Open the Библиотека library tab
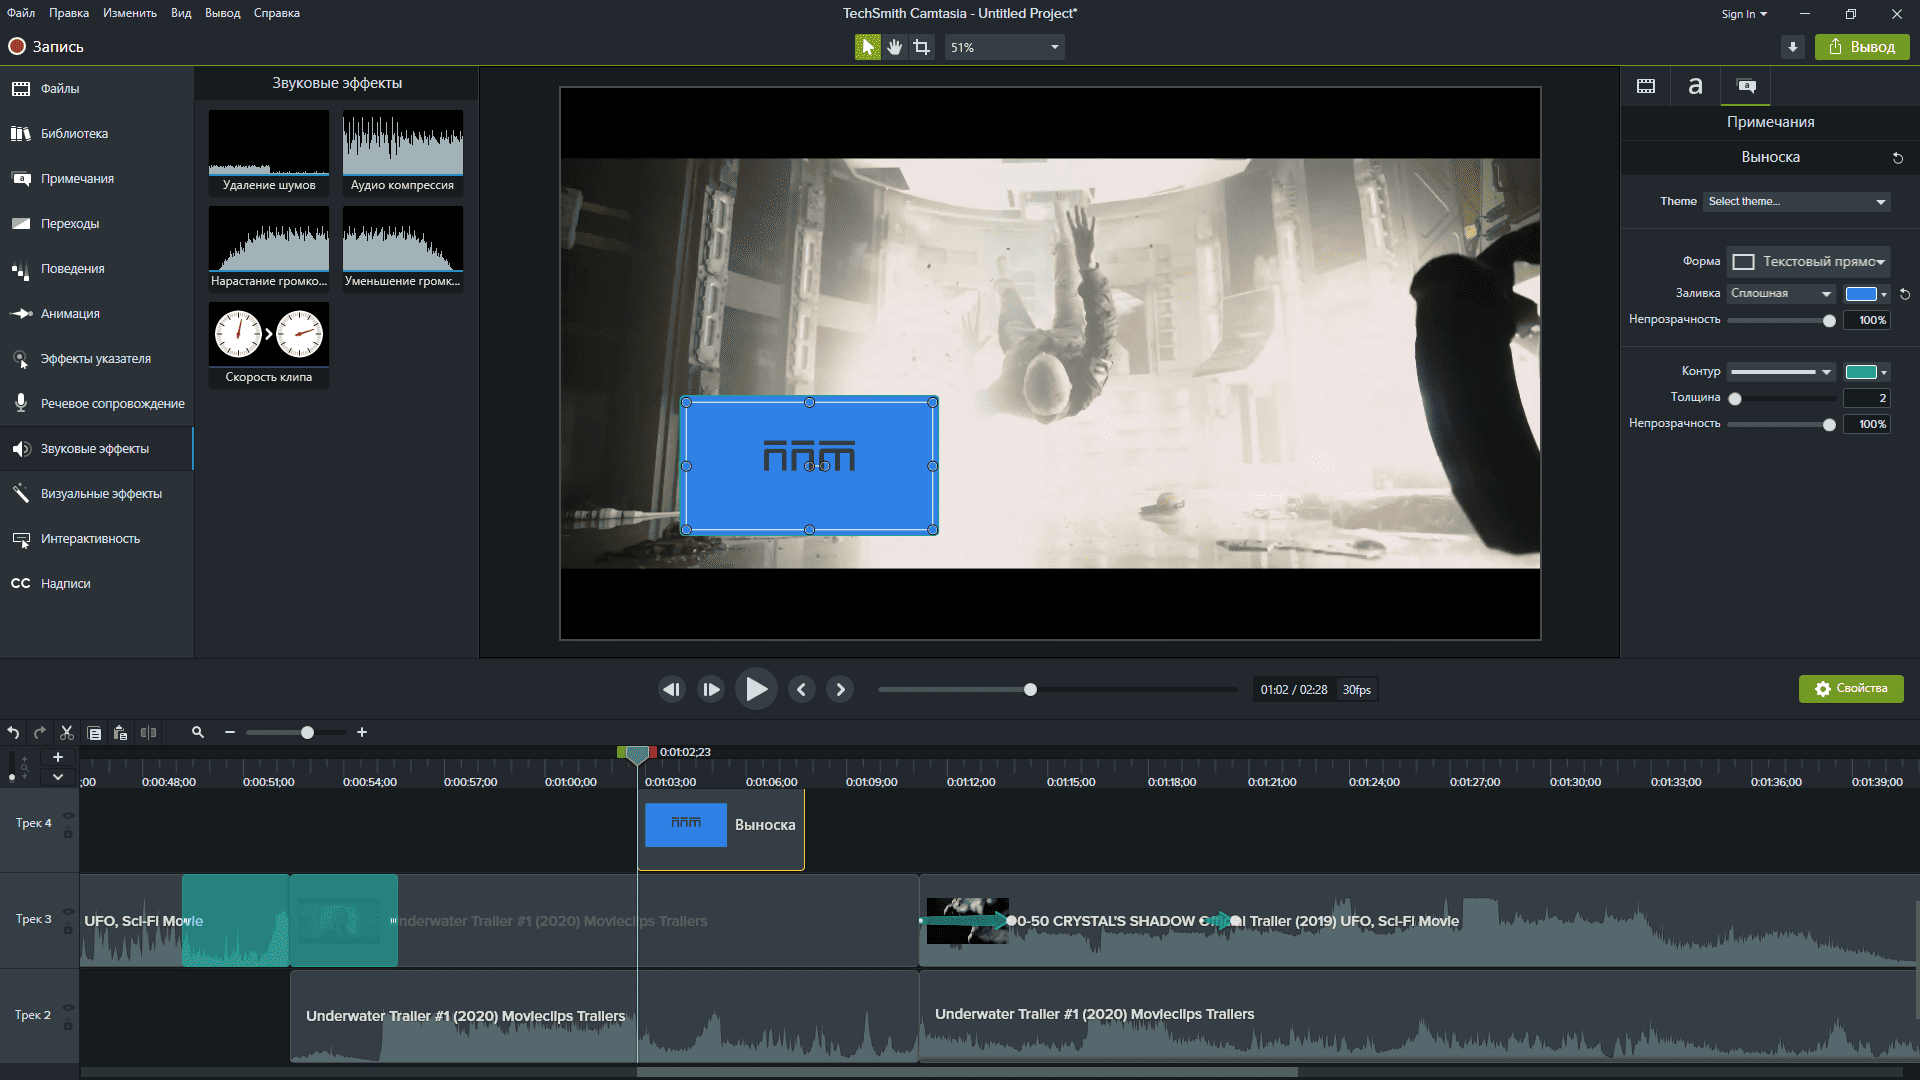This screenshot has width=1920, height=1080. (96, 134)
